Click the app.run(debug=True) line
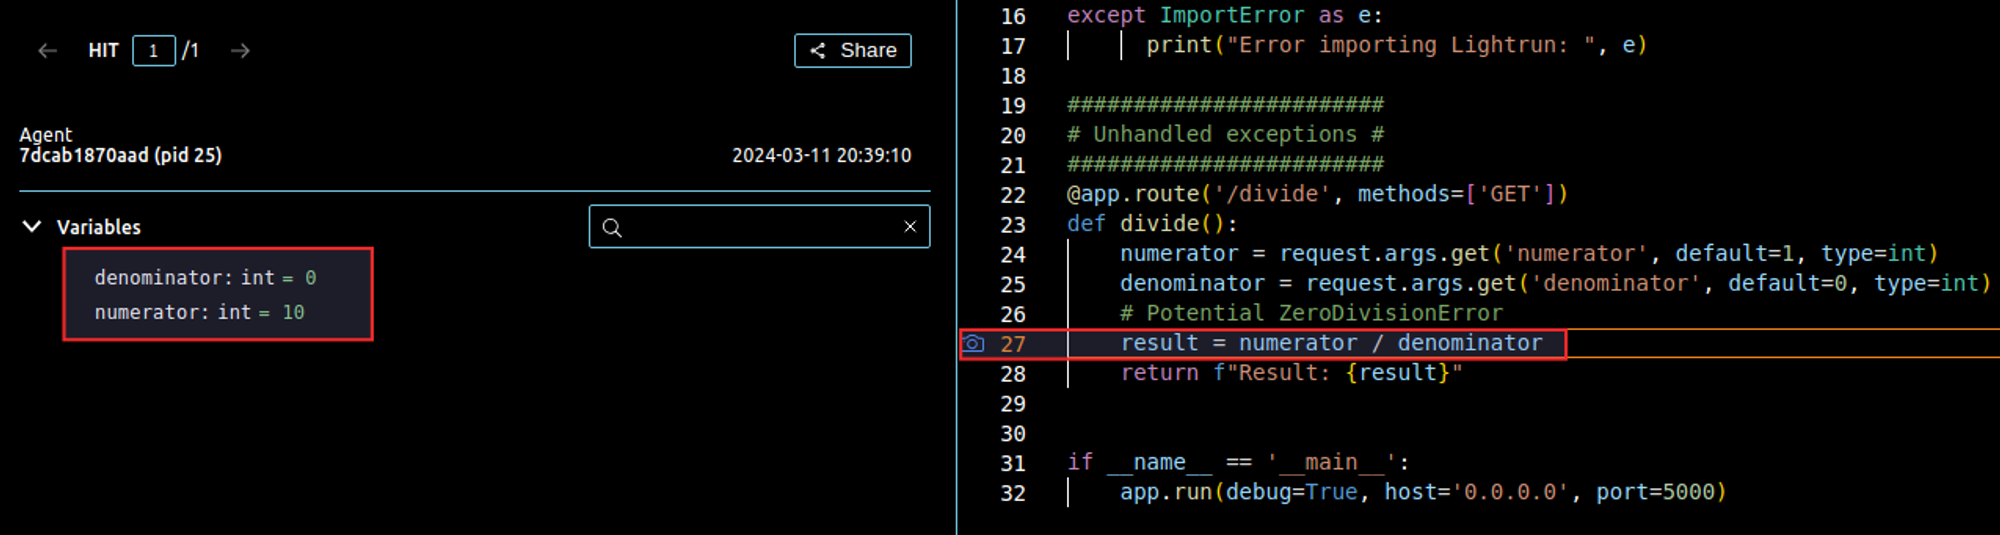The width and height of the screenshot is (2000, 535). point(1422,493)
